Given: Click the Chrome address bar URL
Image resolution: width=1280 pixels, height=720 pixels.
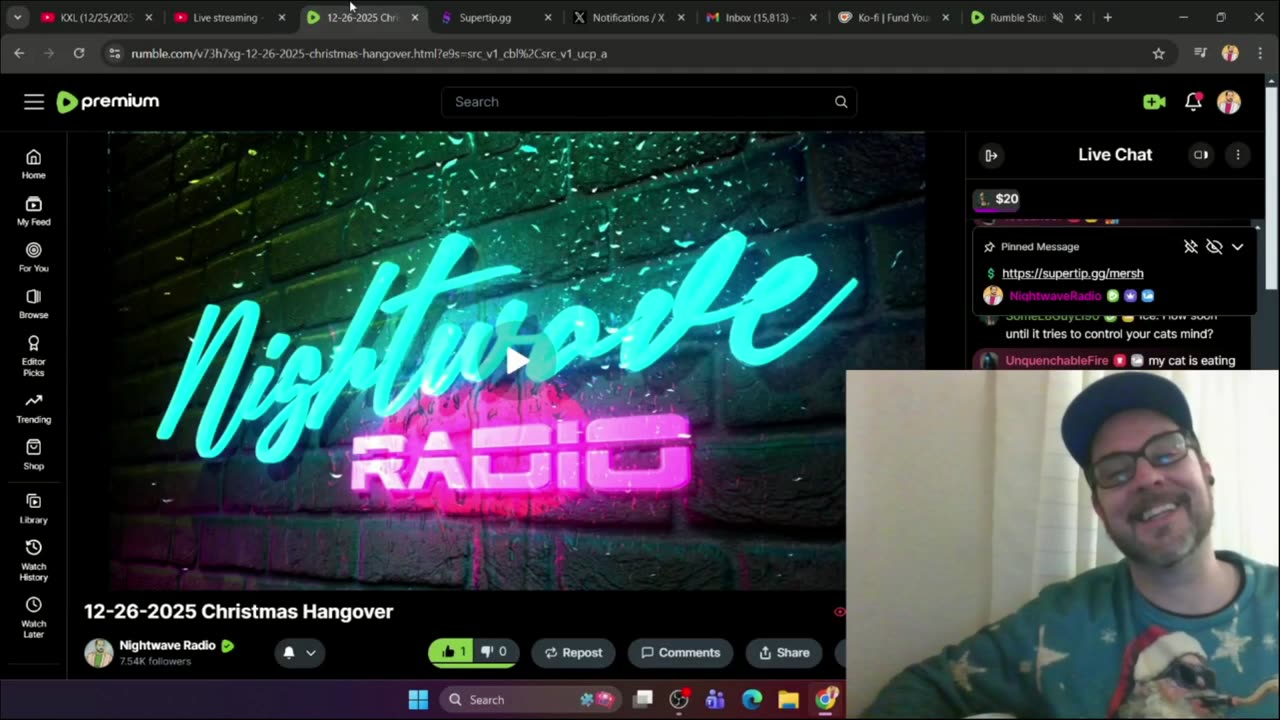Looking at the screenshot, I should coord(369,54).
